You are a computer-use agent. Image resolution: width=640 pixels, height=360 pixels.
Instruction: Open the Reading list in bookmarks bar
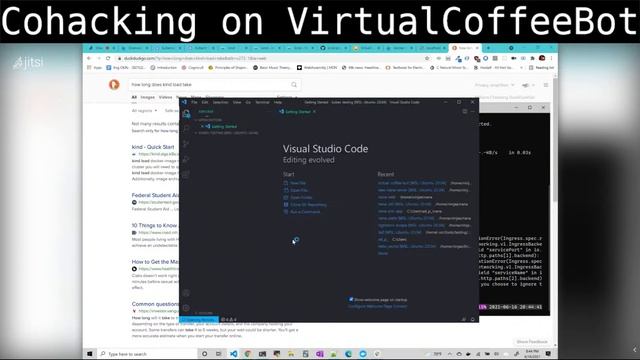pos(541,67)
